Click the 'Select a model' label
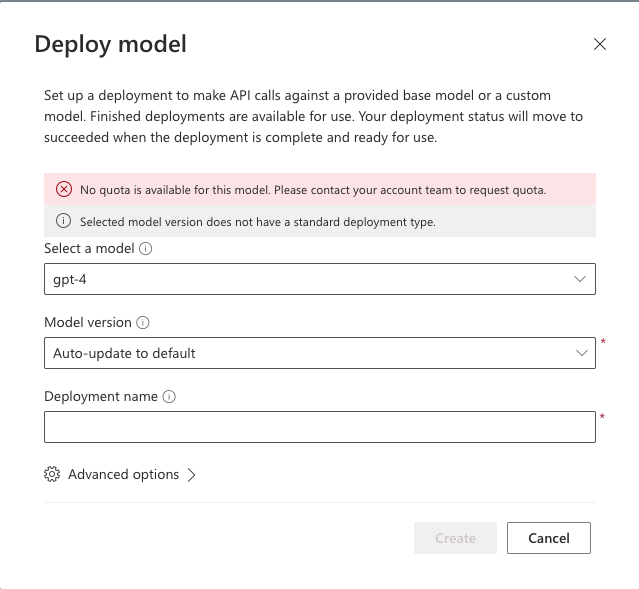This screenshot has width=639, height=589. click(89, 249)
